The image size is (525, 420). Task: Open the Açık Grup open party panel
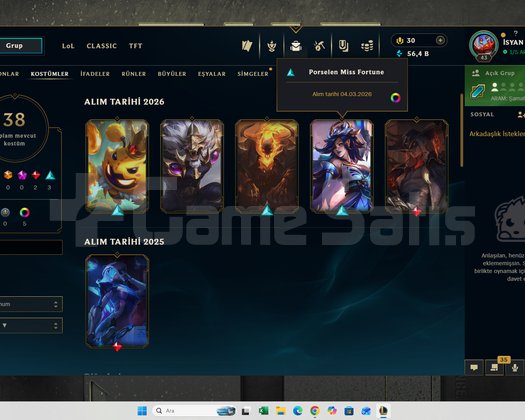coord(495,86)
